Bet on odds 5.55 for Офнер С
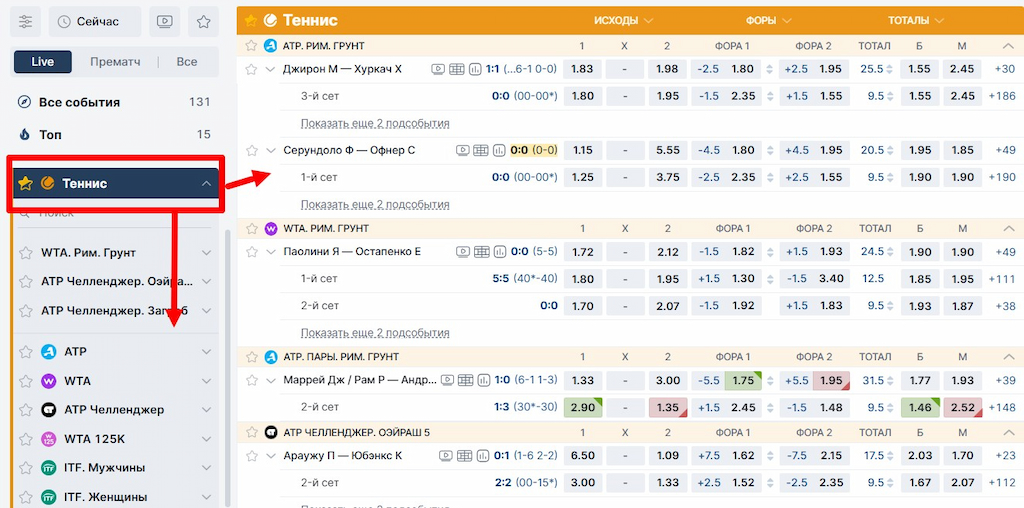The width and height of the screenshot is (1024, 508). tap(667, 150)
